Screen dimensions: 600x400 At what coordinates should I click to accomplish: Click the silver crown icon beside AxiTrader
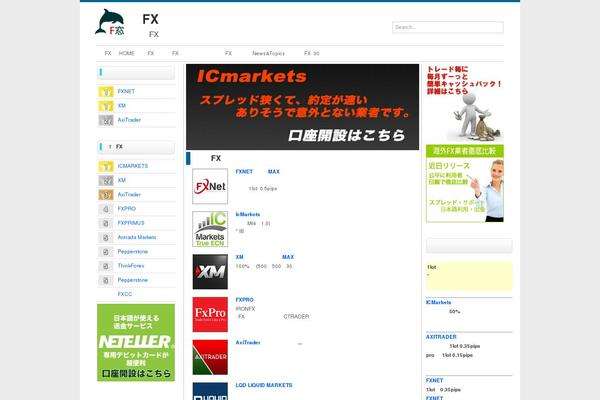[106, 120]
